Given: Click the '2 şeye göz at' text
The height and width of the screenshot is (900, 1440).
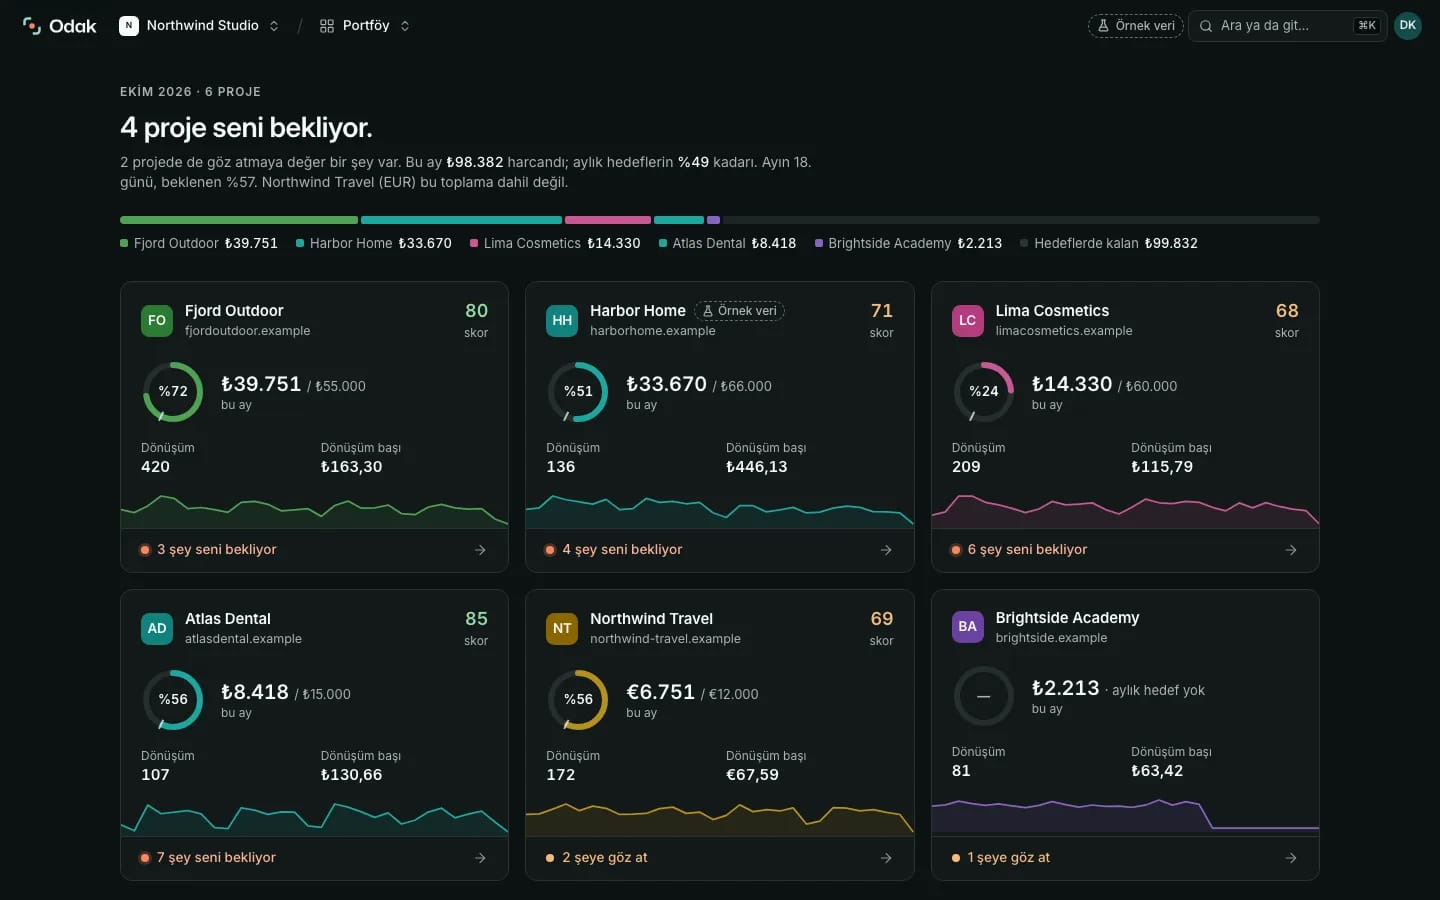Looking at the screenshot, I should [x=605, y=858].
